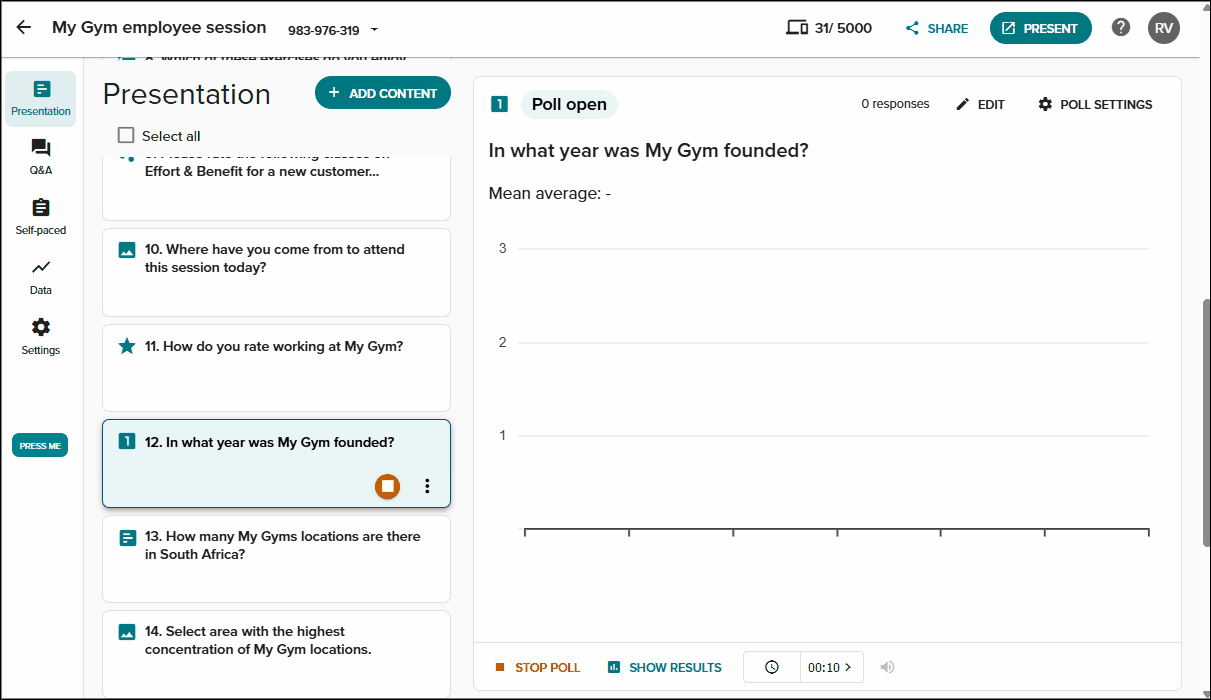Image resolution: width=1211 pixels, height=700 pixels.
Task: Start presenting with the PRESENT button
Action: click(1040, 28)
